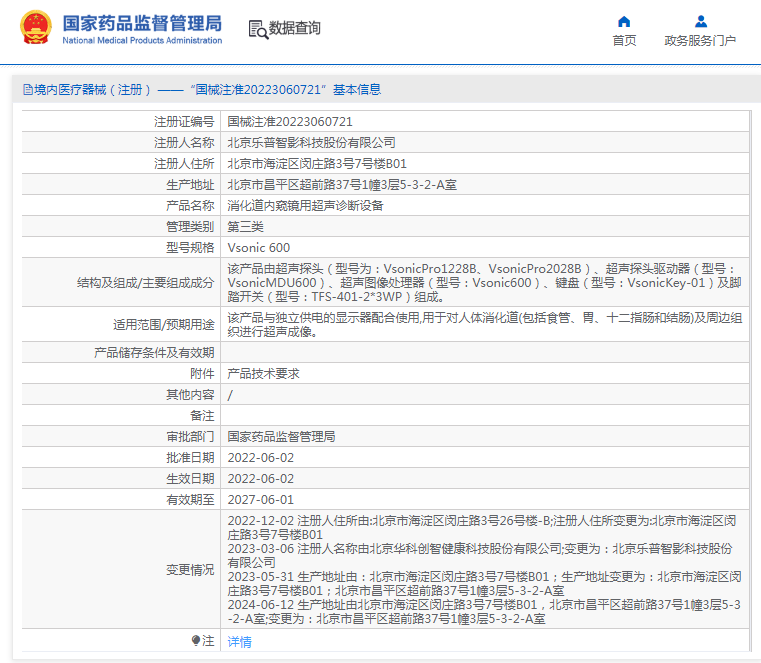The image size is (761, 663).
Task: Click the document icon before 境内医疗器械
Action: click(x=28, y=90)
